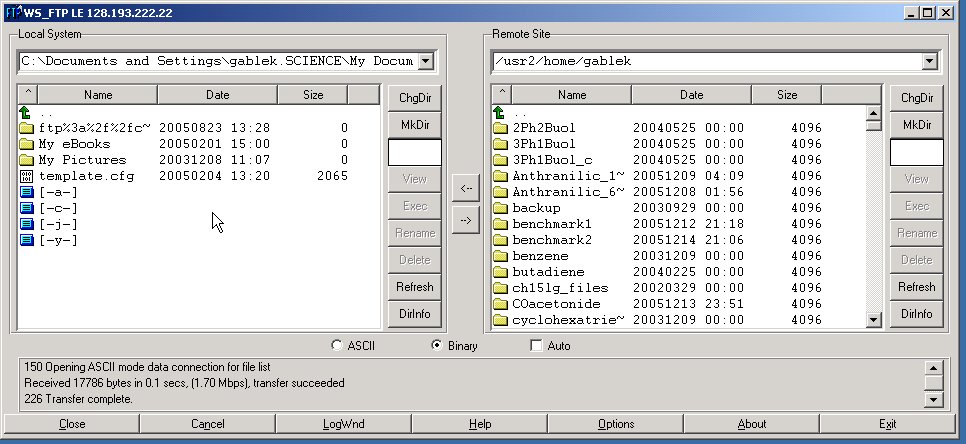Screen dimensions: 966x444
Task: Select the cyclohexatrie~ folder icon
Action: (x=500, y=320)
